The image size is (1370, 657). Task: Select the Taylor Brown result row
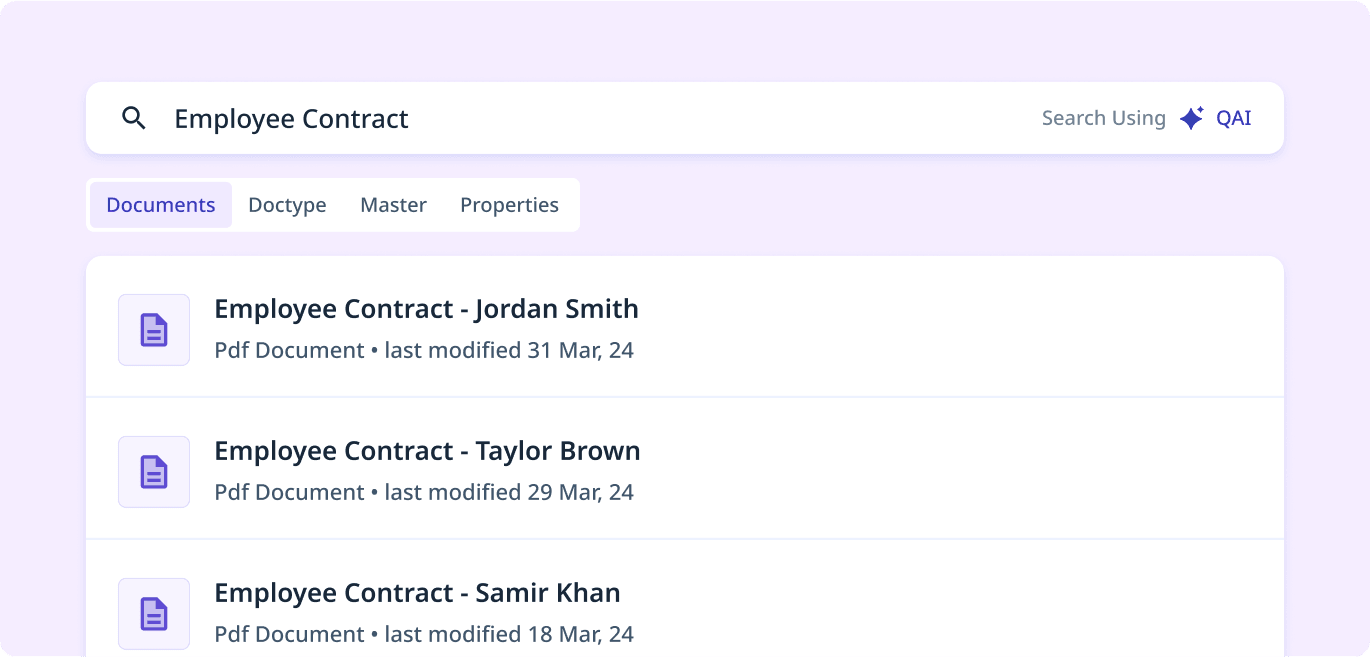pos(685,469)
